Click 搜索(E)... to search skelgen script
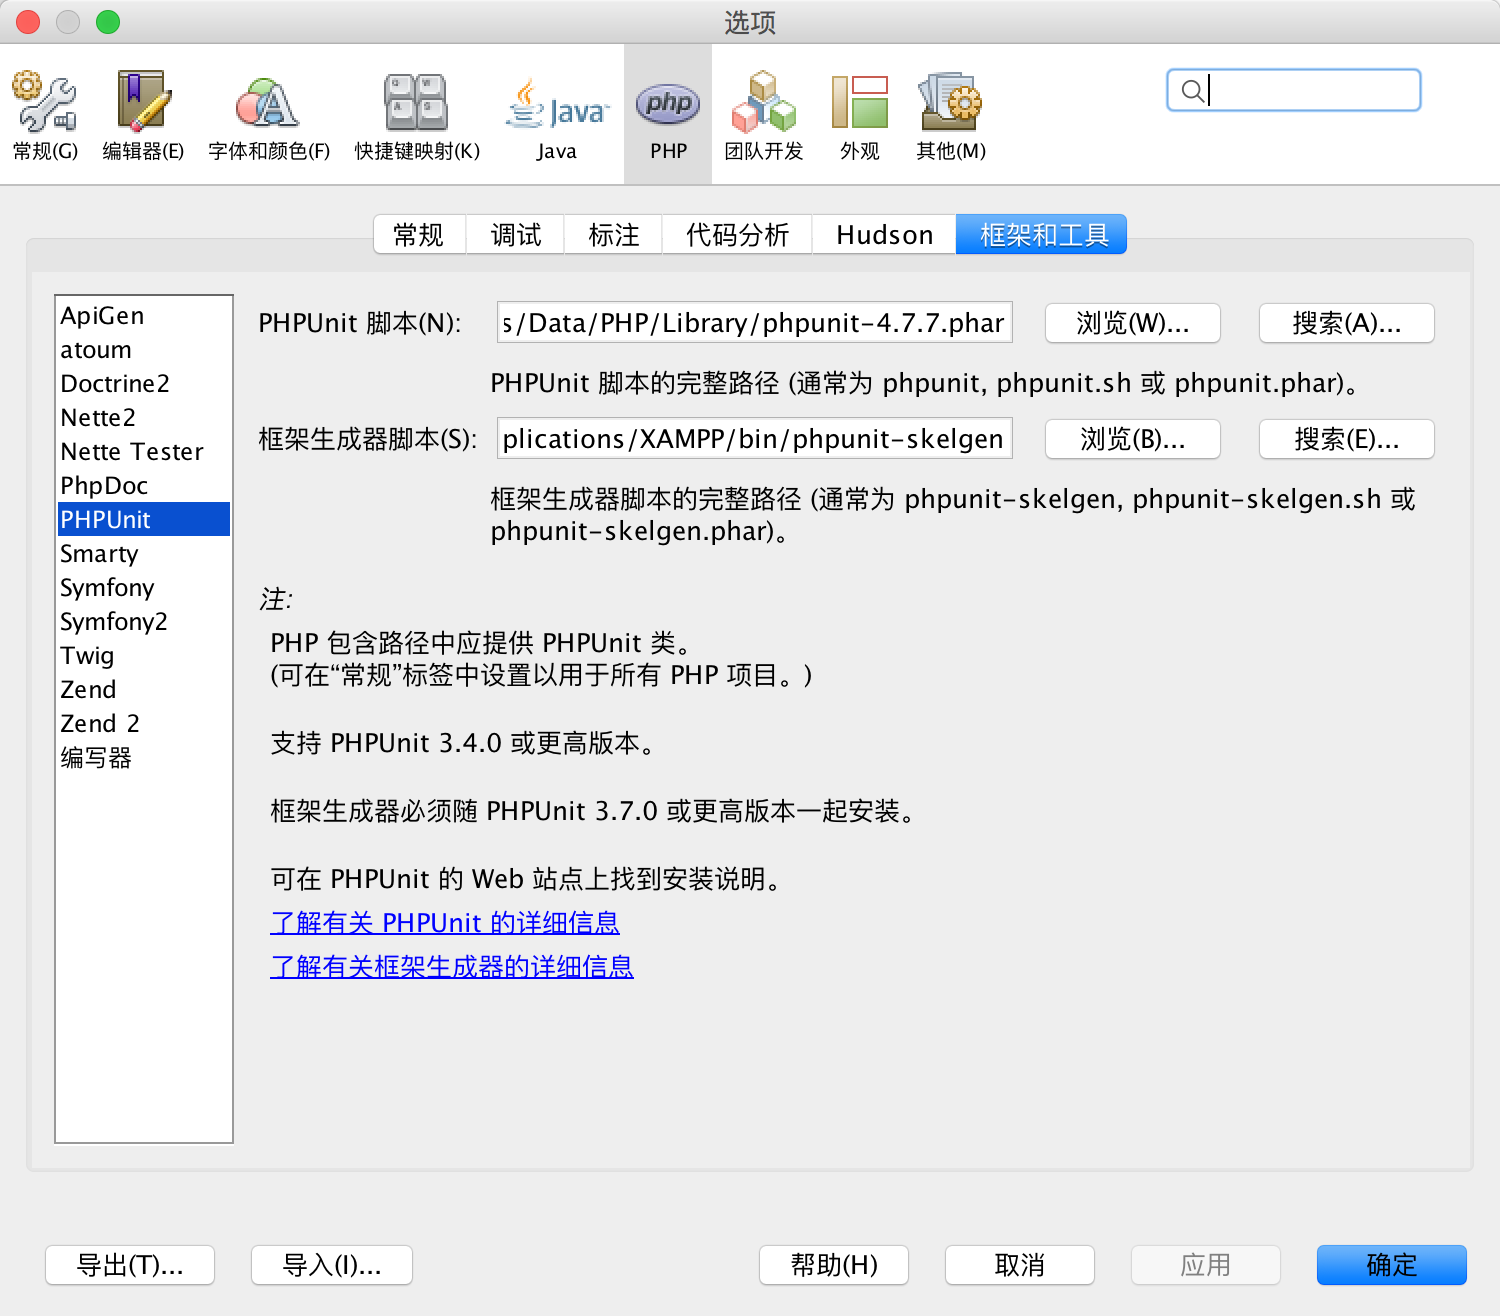 [1347, 439]
